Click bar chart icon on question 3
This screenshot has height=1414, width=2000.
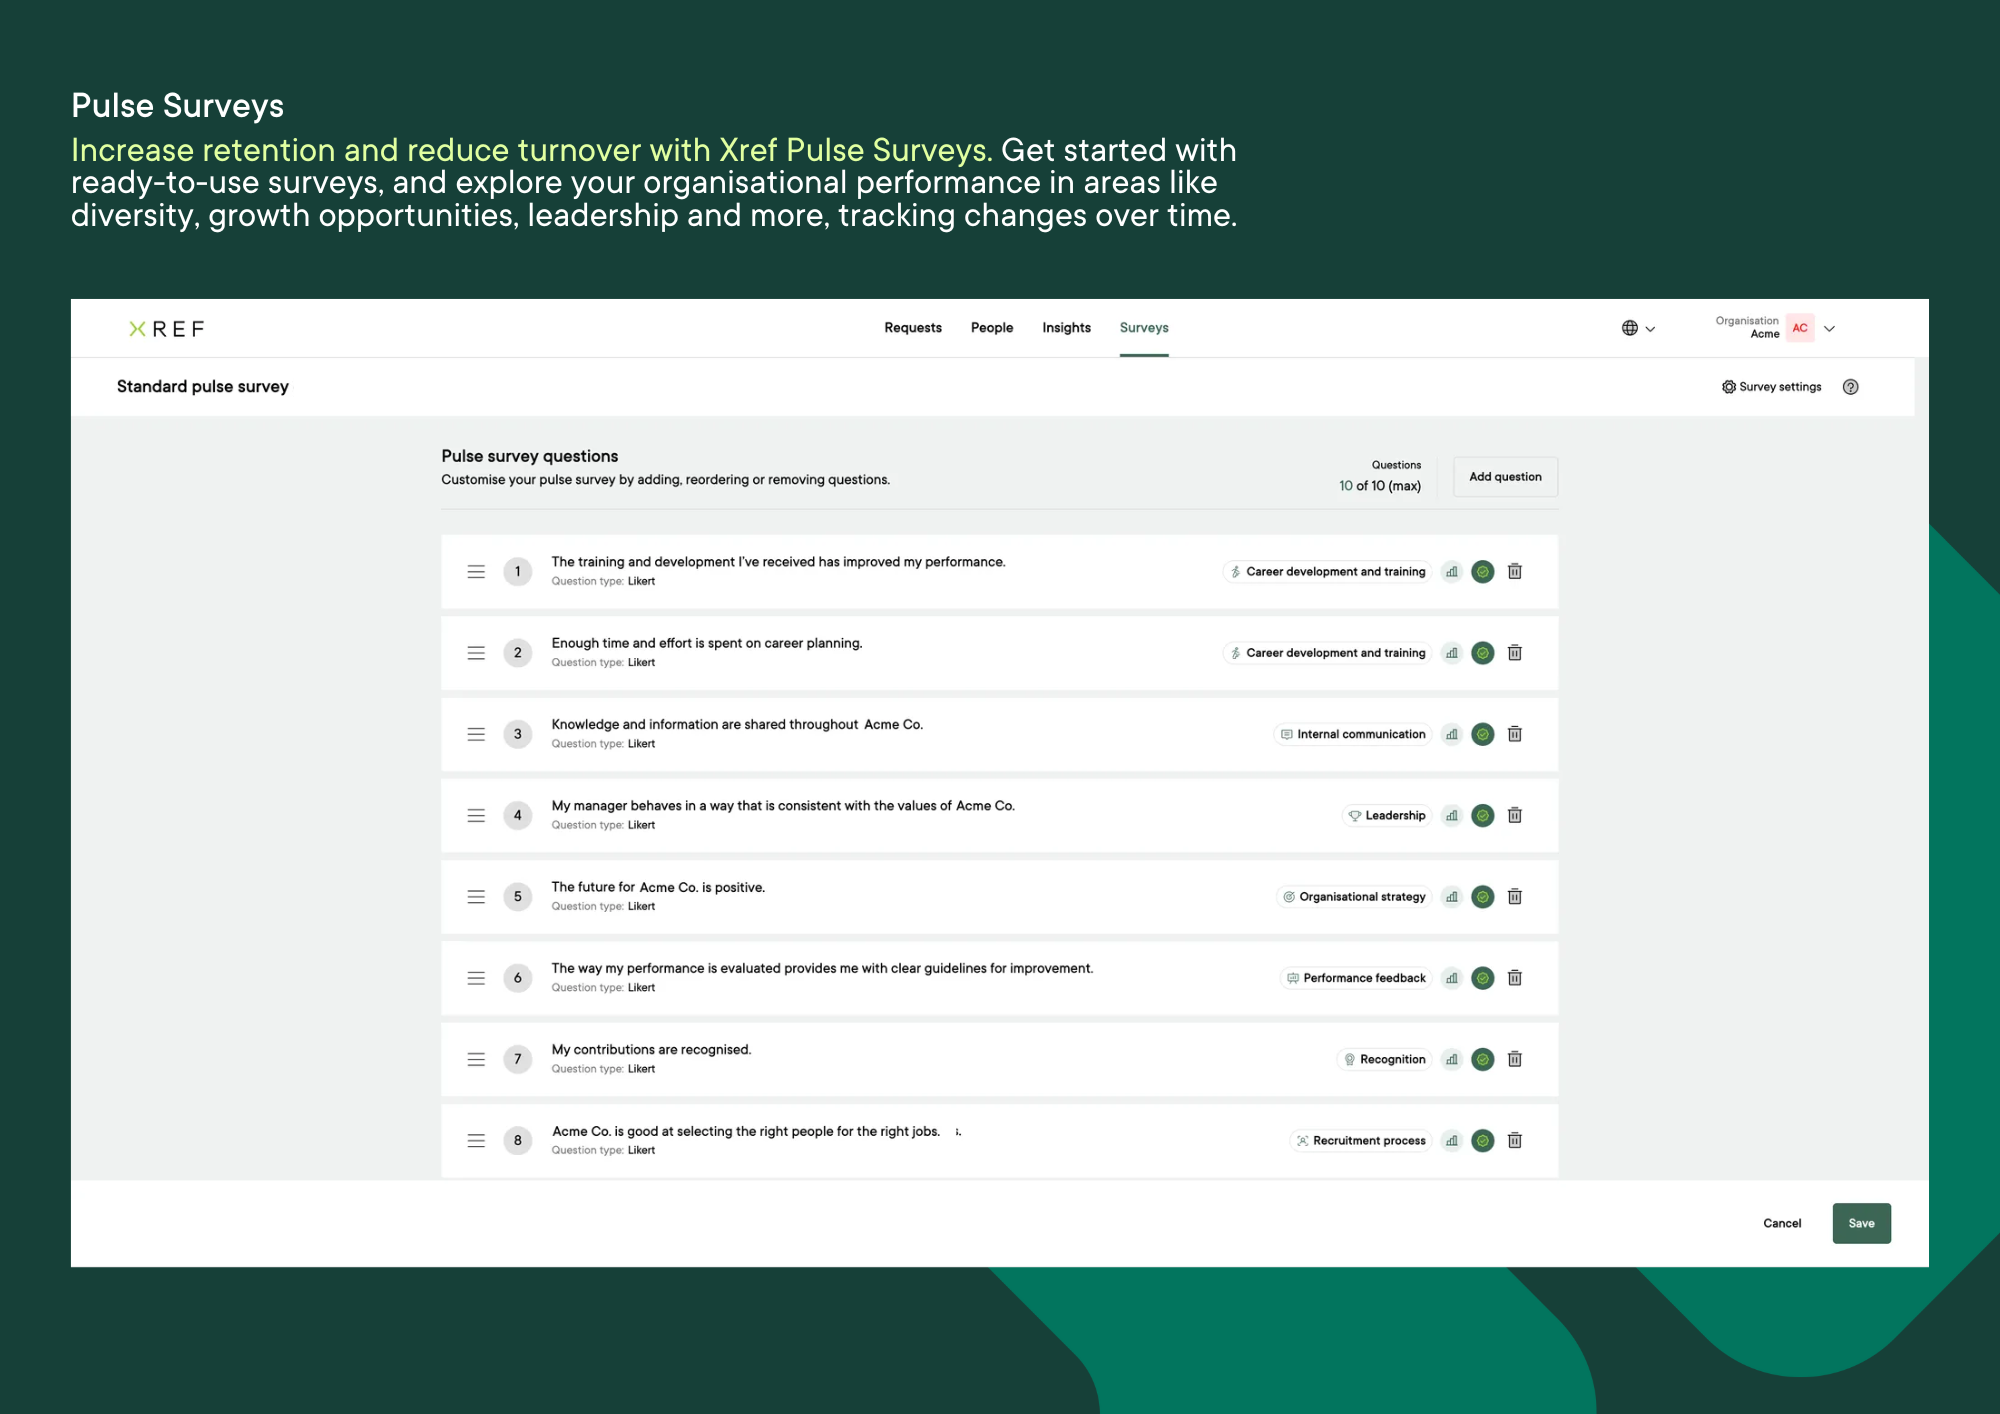1452,734
